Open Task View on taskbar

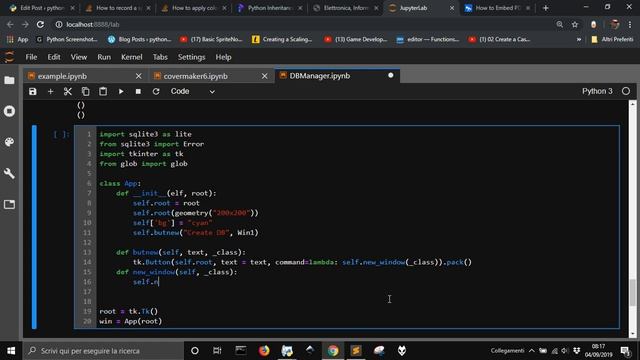click(x=217, y=351)
